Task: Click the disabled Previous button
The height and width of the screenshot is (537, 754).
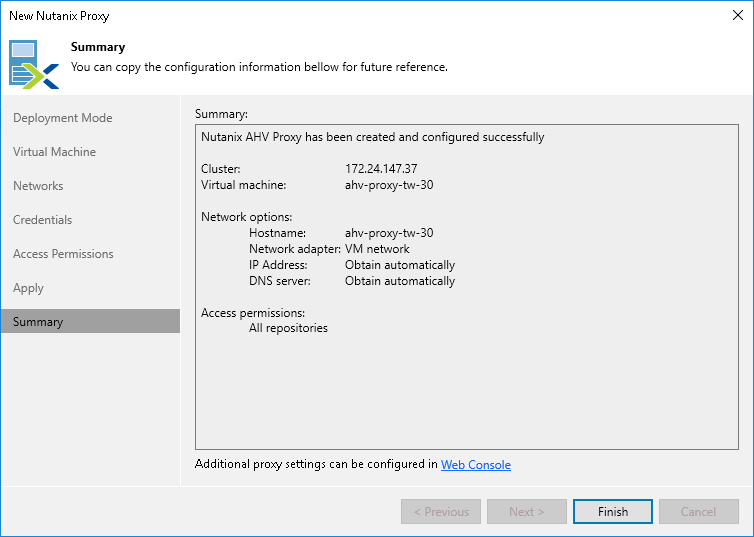Action: [441, 512]
